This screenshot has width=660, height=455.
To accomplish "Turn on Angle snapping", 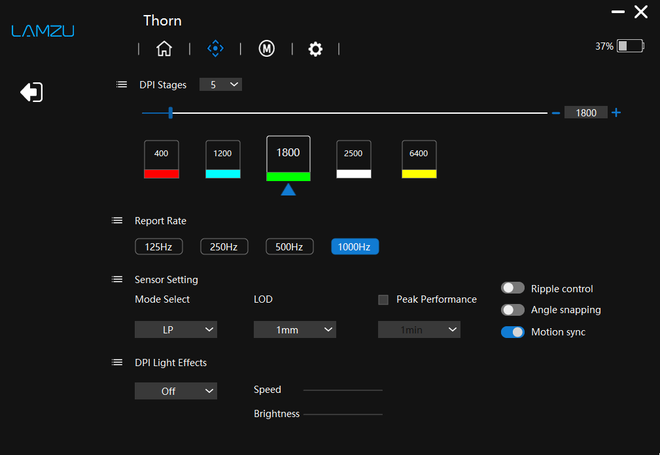I will 513,310.
